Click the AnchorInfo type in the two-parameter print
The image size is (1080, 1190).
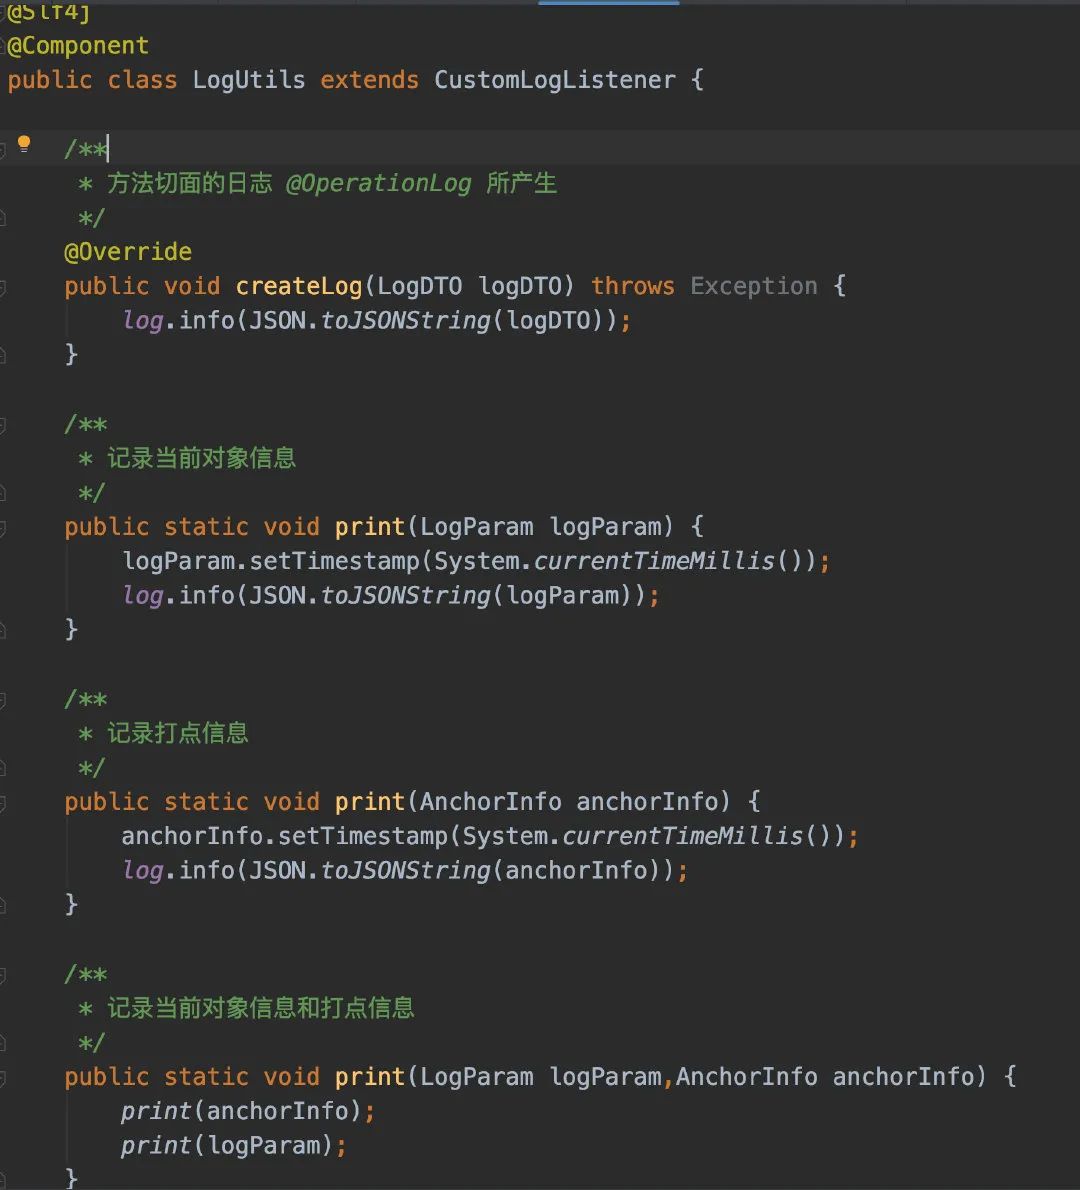click(x=747, y=1076)
